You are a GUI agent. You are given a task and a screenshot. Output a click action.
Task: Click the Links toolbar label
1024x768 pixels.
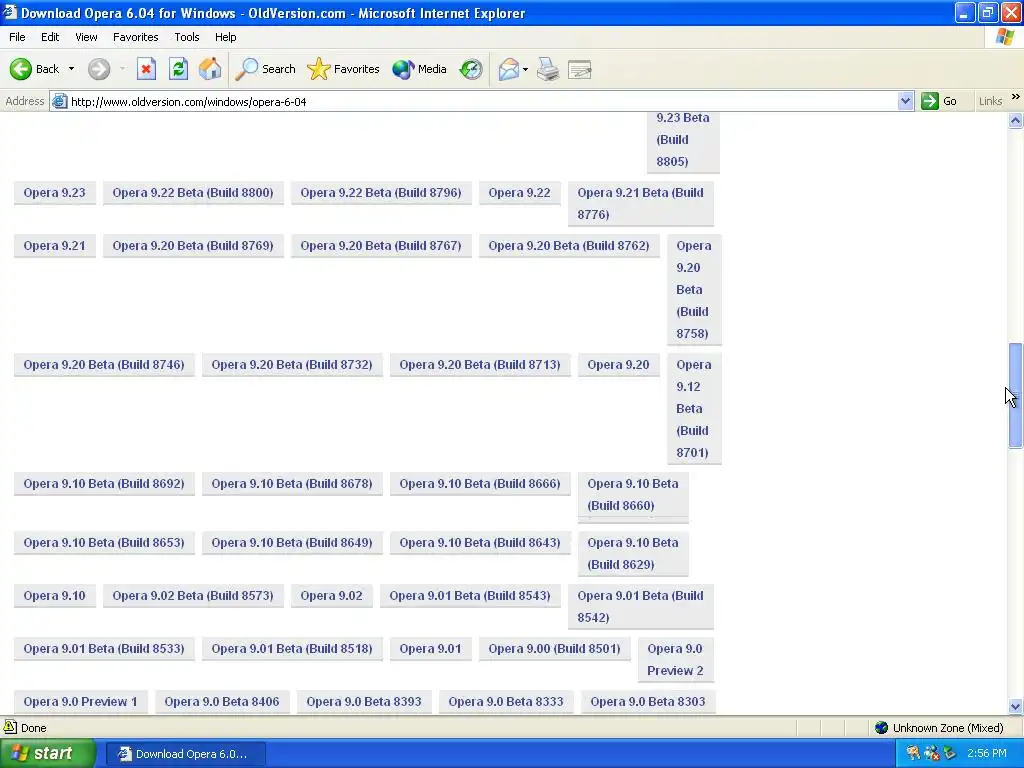point(990,101)
